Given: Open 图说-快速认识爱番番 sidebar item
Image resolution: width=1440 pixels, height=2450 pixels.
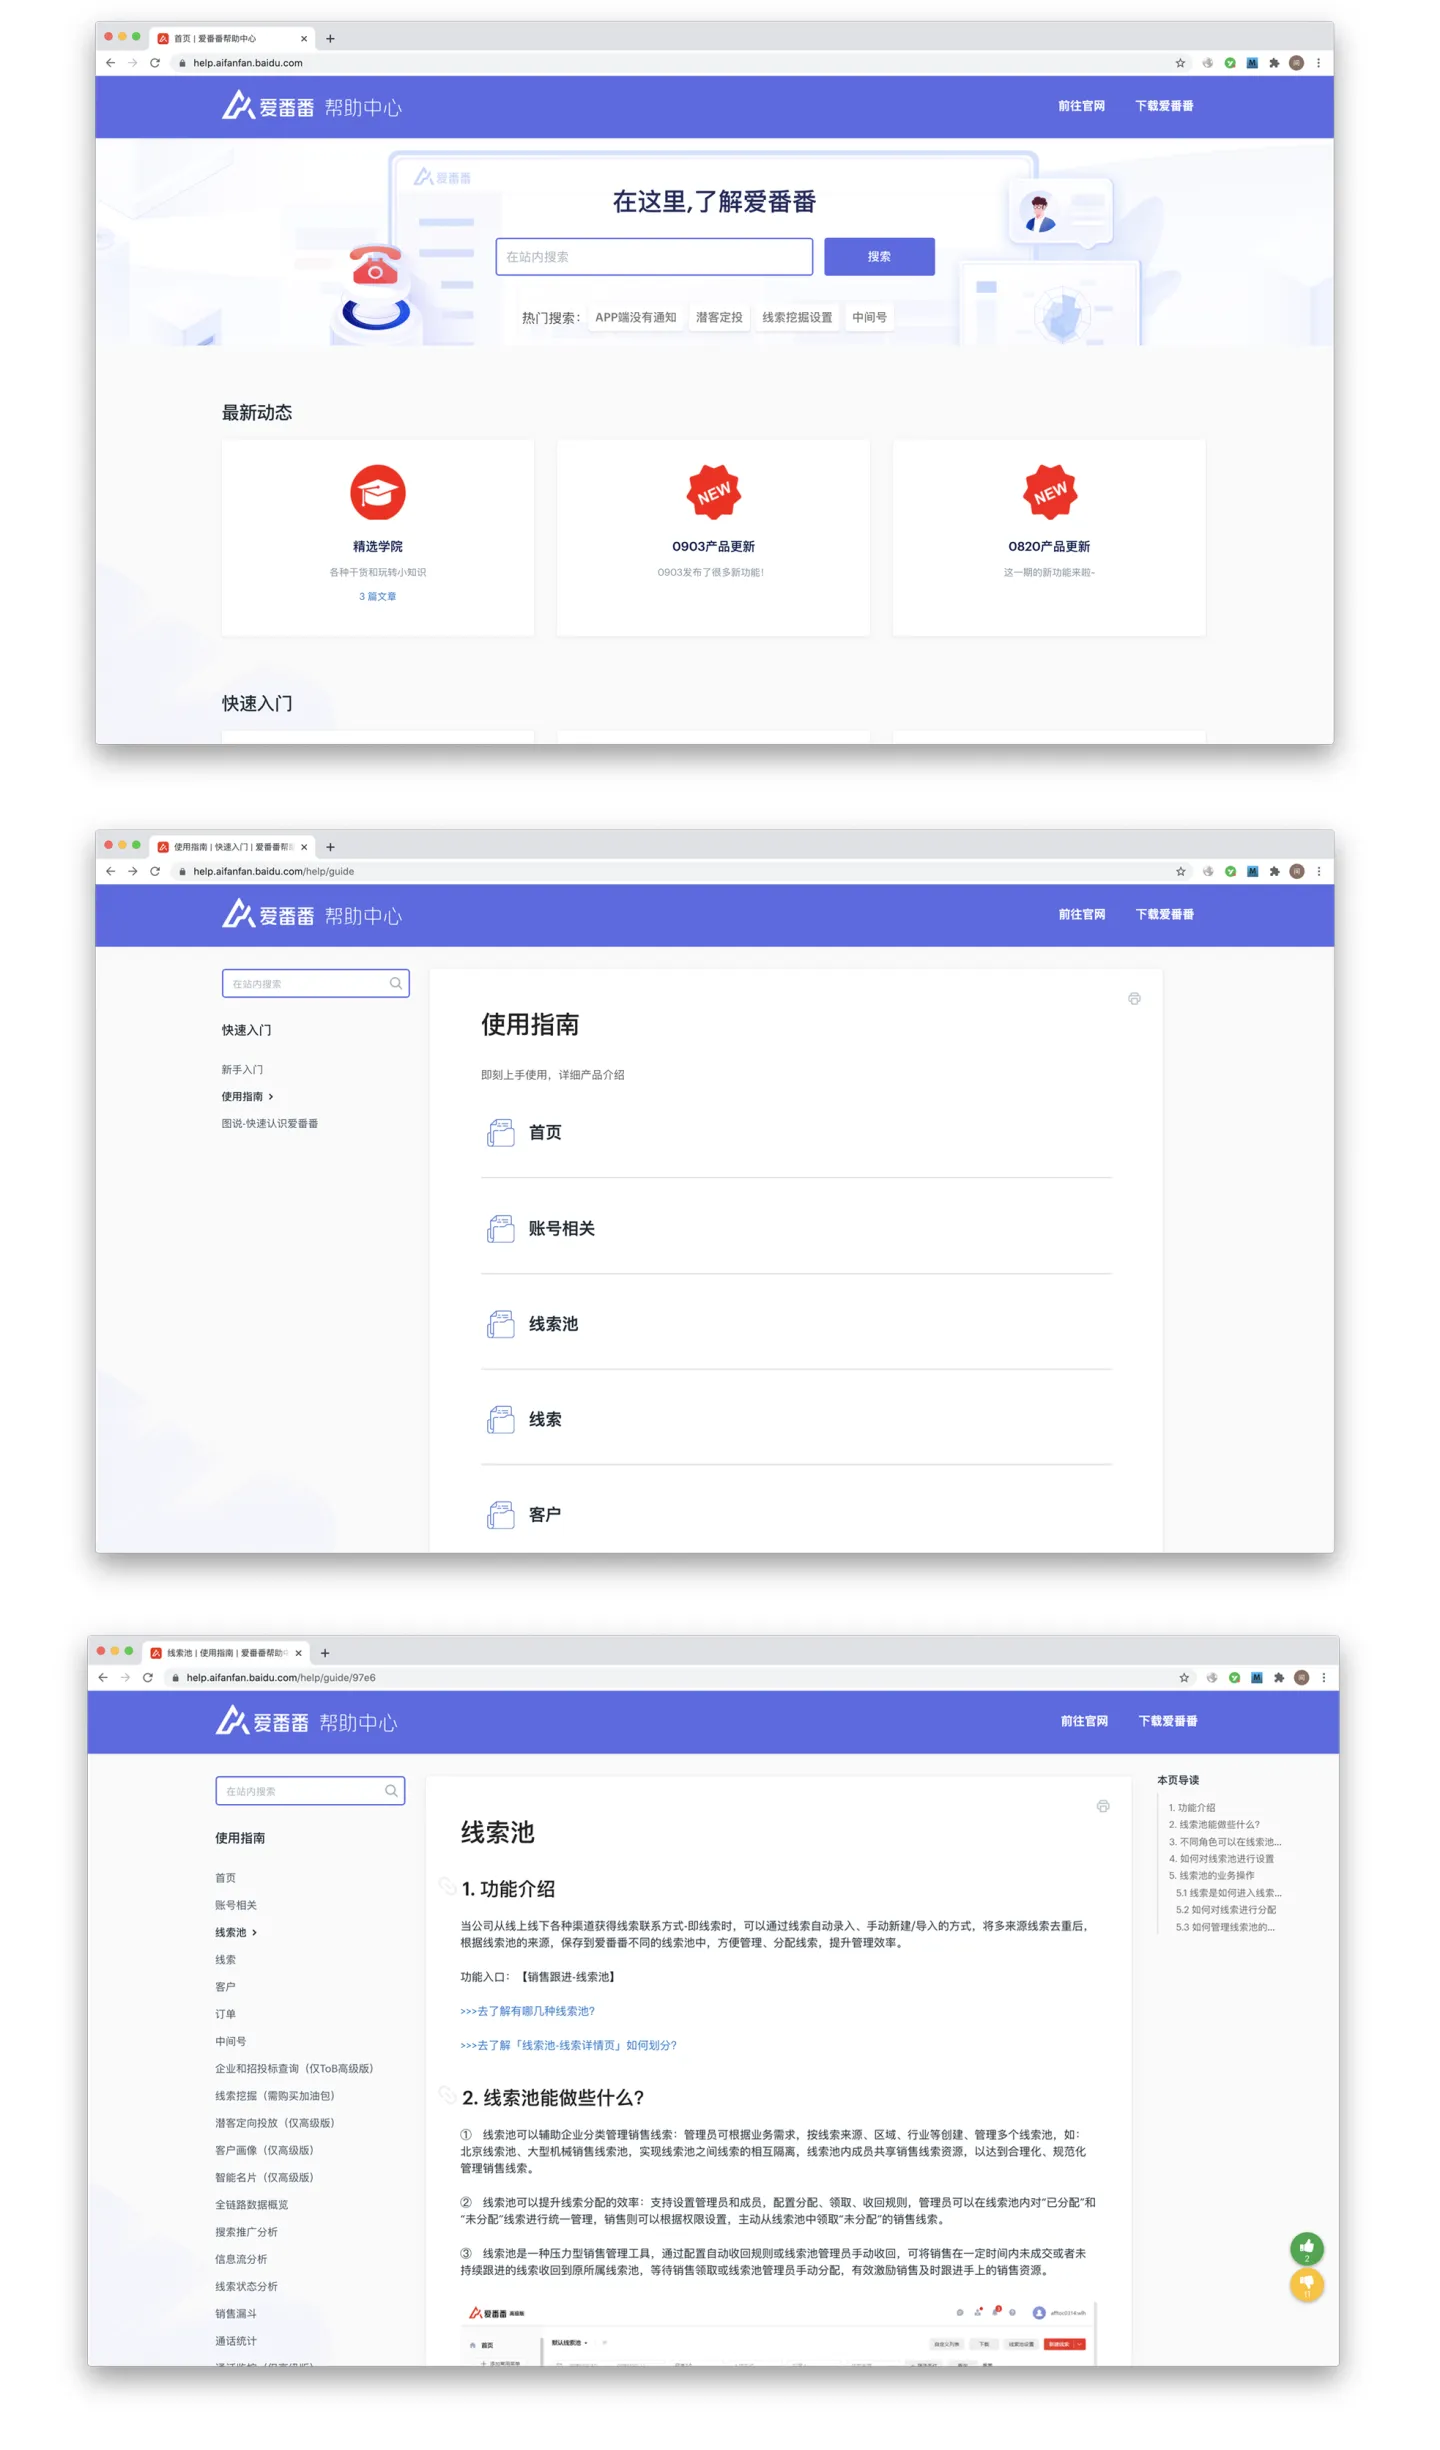Looking at the screenshot, I should coord(270,1124).
